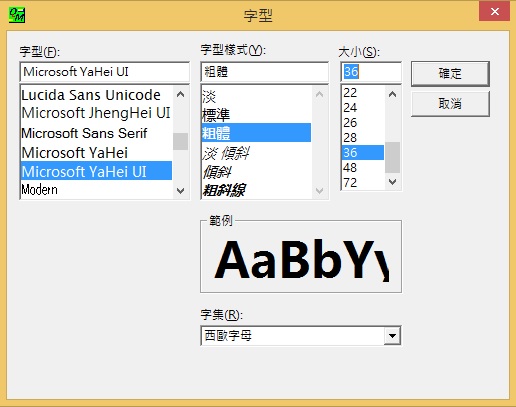Confirm with the 確定 button
The height and width of the screenshot is (407, 516).
pyautogui.click(x=450, y=74)
